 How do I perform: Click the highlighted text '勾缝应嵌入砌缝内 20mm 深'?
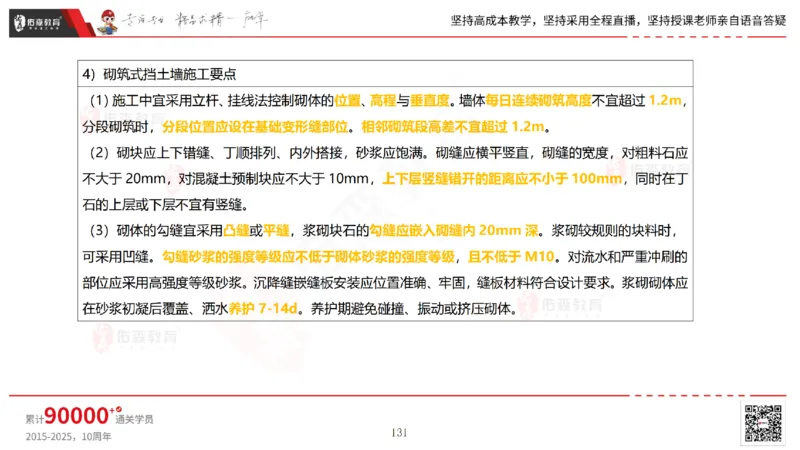pyautogui.click(x=454, y=231)
